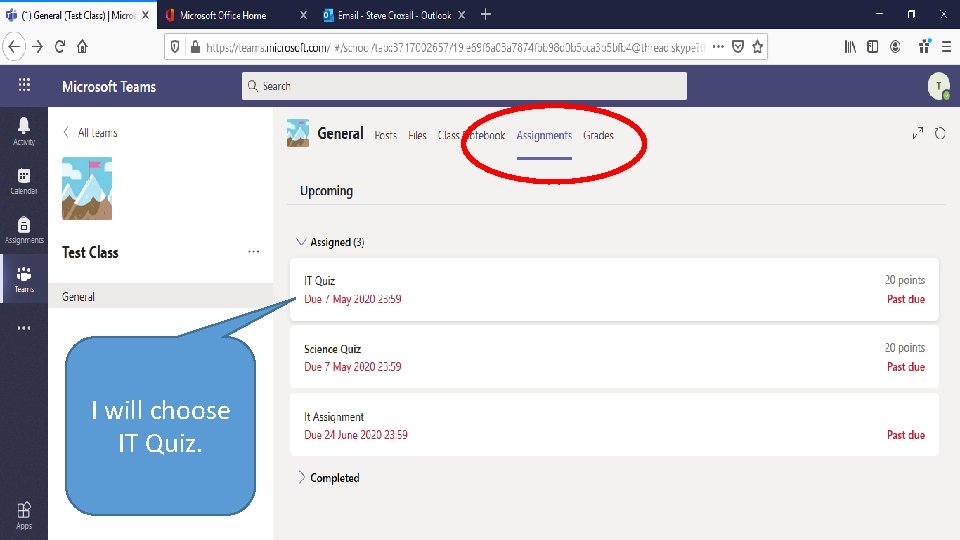This screenshot has height=540, width=960.
Task: Toggle the browser sidebar view
Action: pos(872,47)
